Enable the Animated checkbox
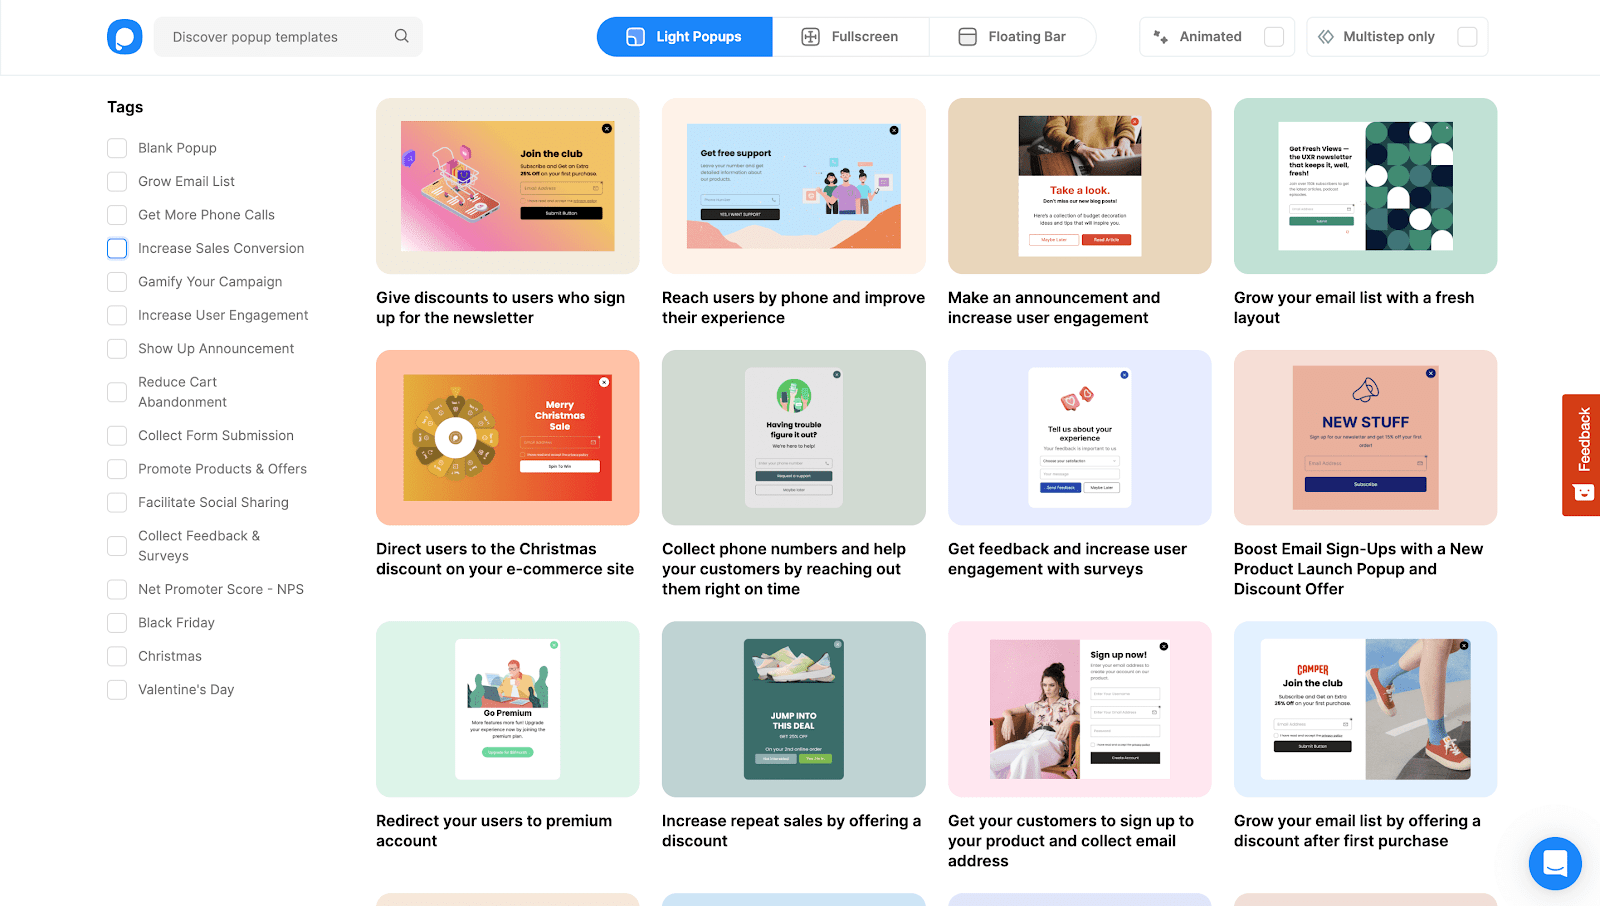 [1274, 37]
